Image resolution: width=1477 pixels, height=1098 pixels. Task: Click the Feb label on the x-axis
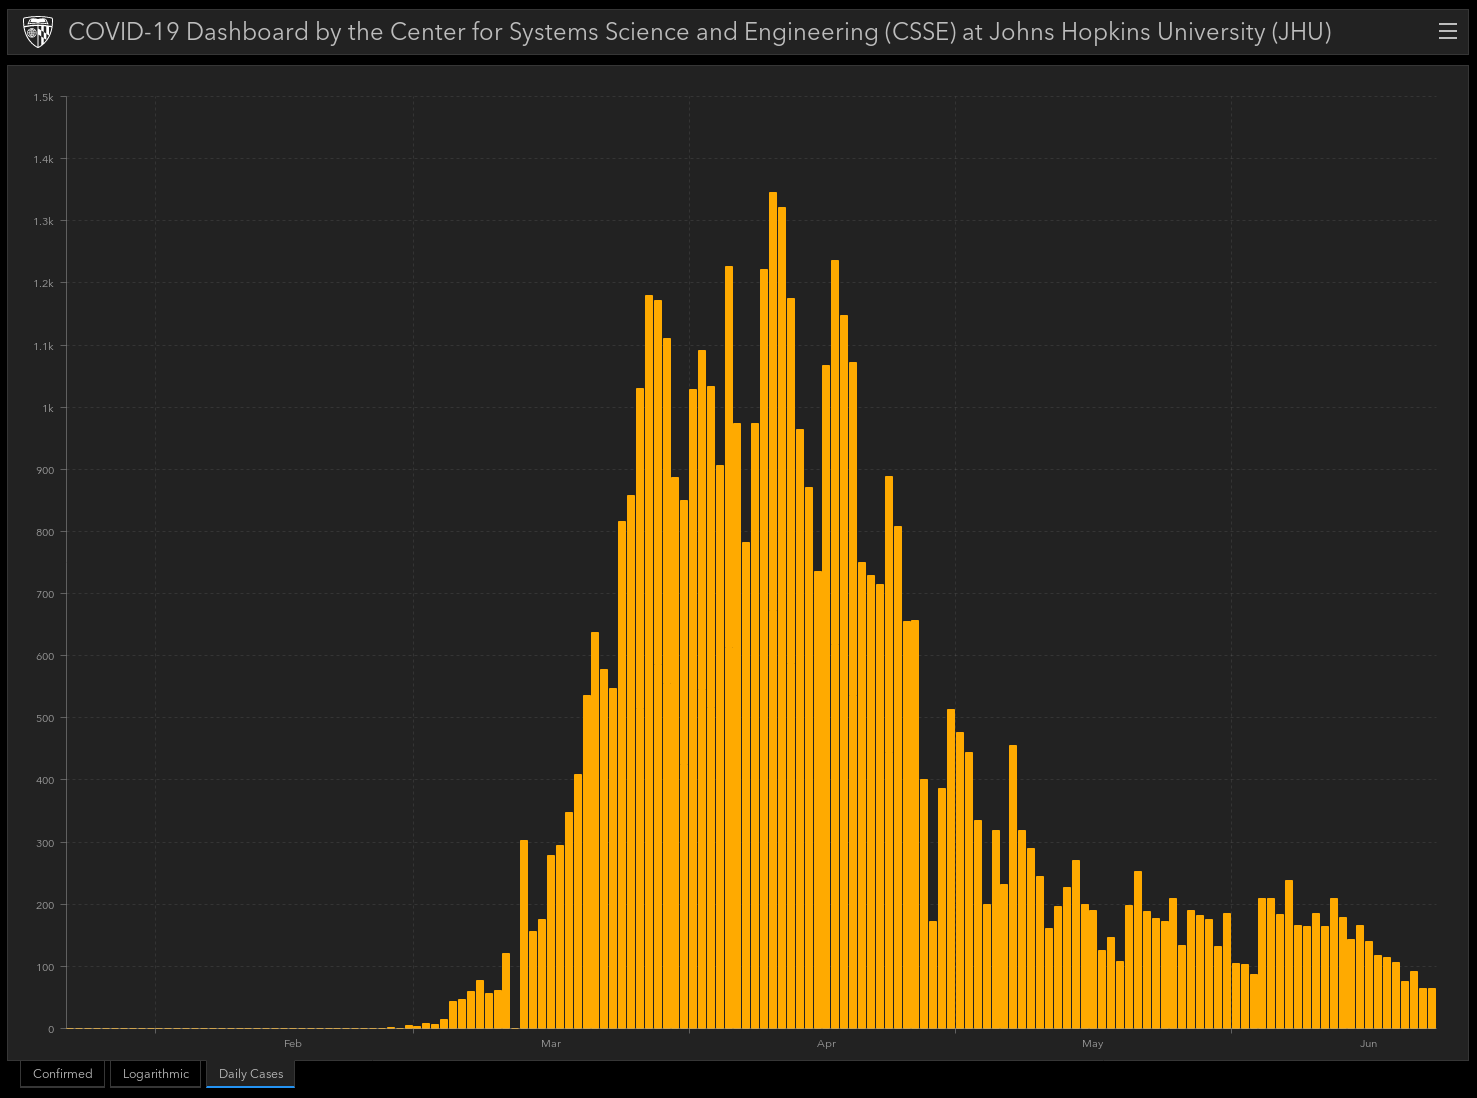click(292, 1044)
